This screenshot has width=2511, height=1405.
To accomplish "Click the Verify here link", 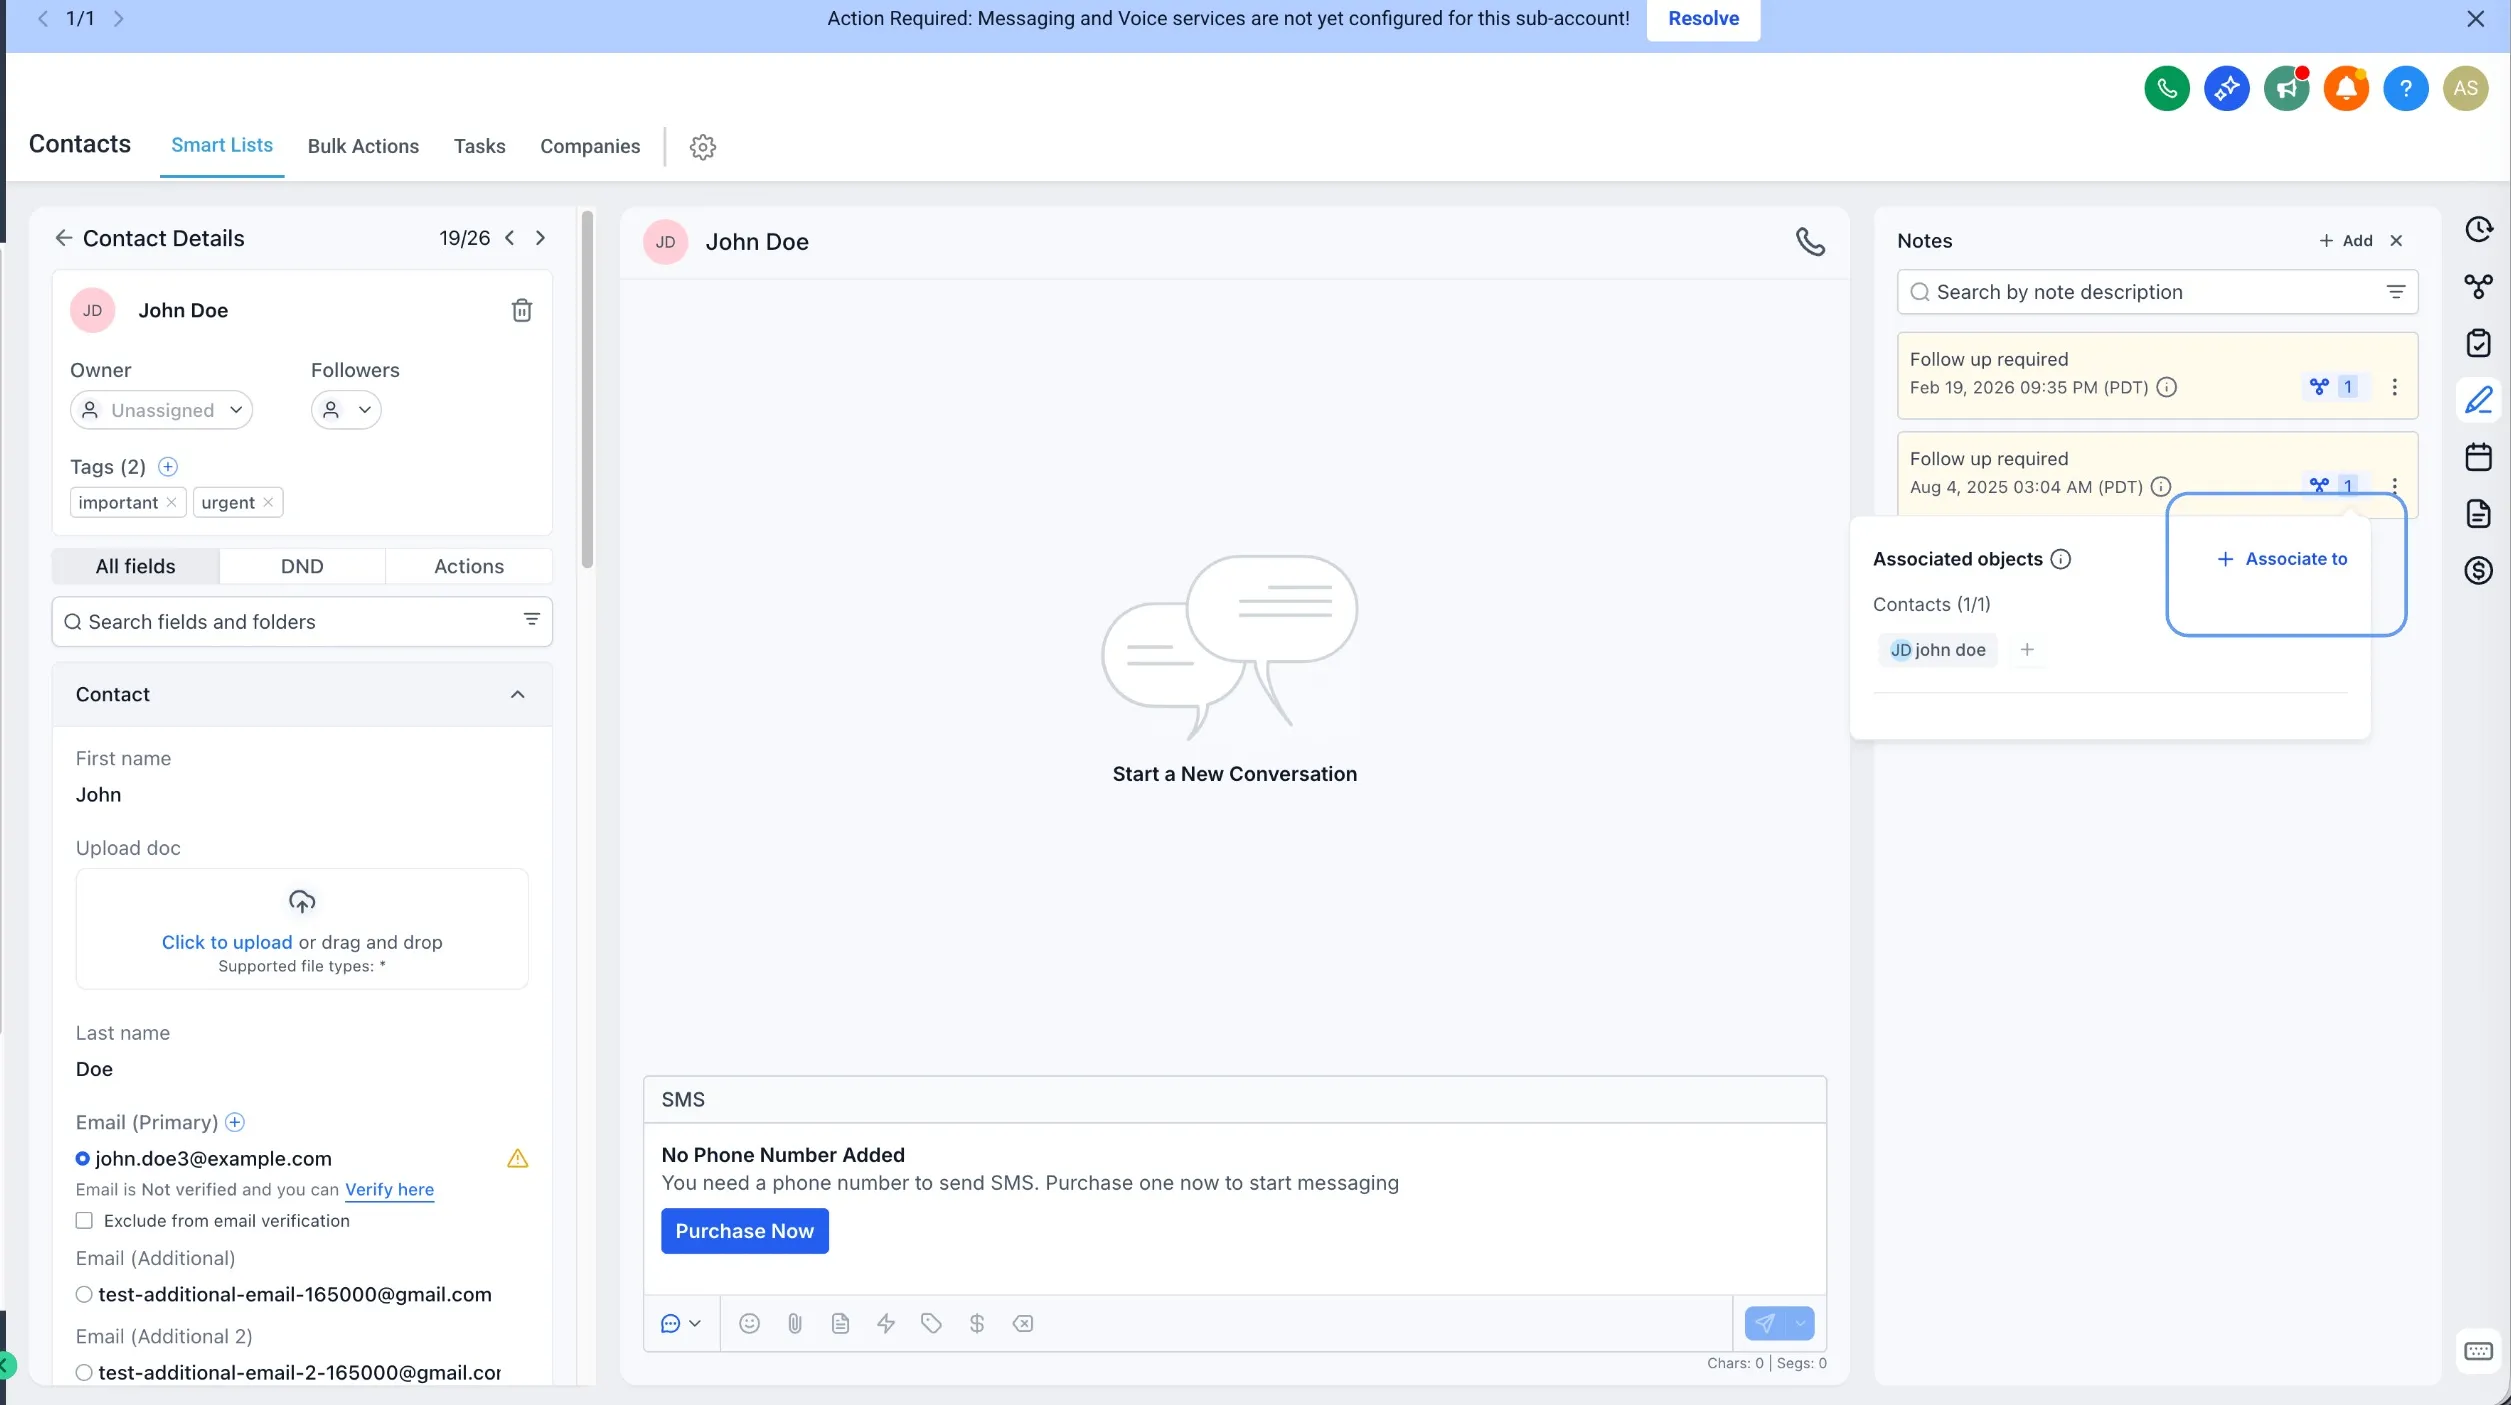I will pyautogui.click(x=389, y=1189).
